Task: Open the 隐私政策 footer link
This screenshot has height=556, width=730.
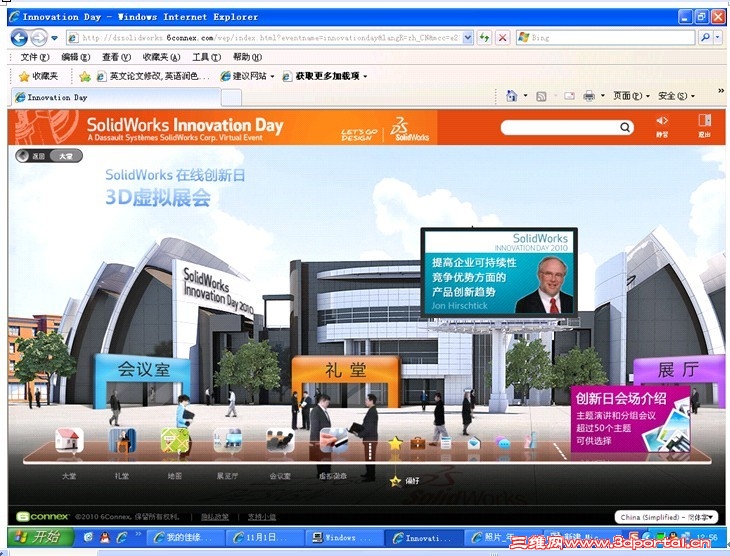Action: 215,517
